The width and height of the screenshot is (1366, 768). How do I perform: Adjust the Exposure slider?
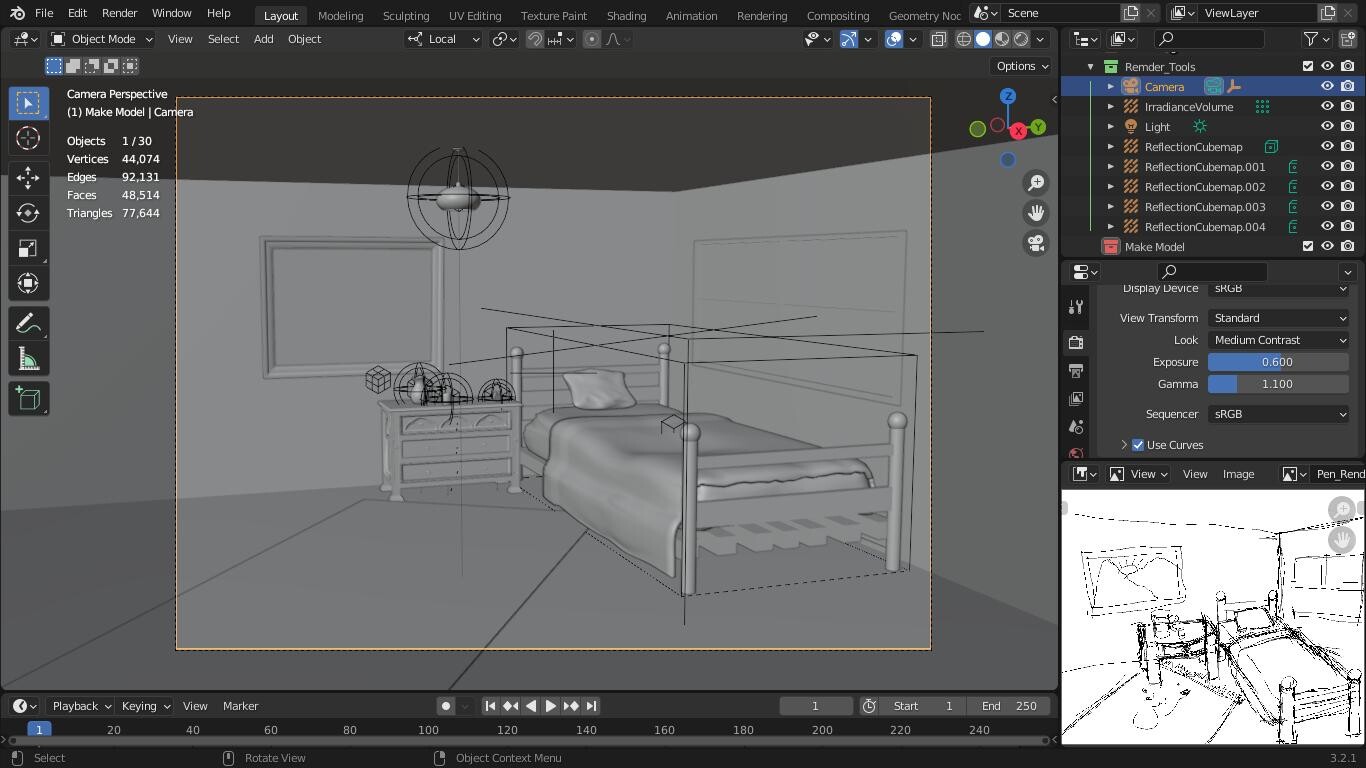(1278, 362)
